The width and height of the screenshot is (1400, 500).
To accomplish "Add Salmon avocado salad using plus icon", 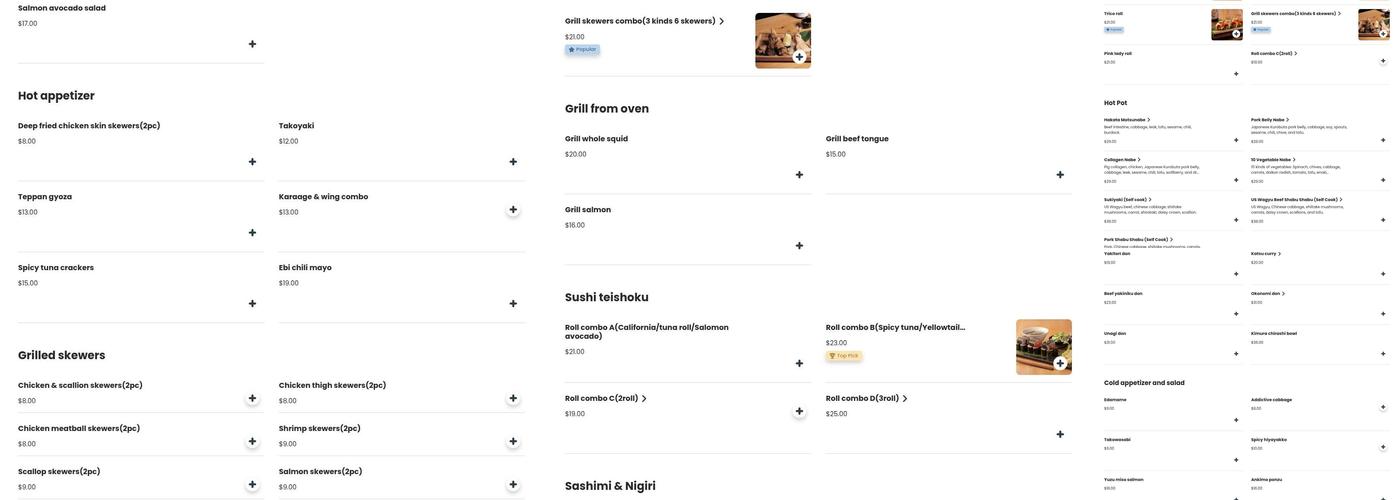I will [252, 44].
